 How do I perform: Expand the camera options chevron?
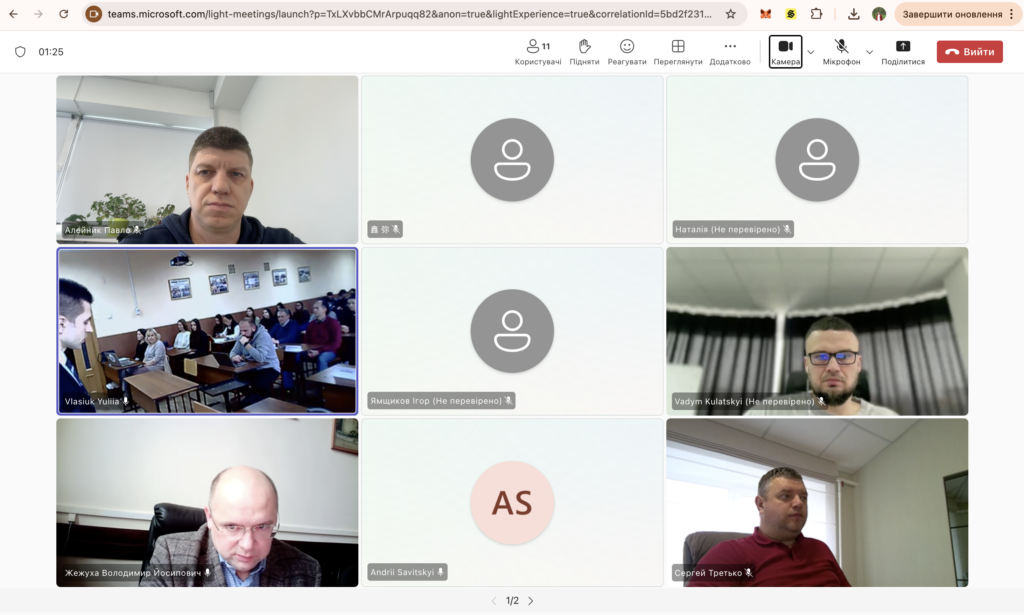tap(811, 52)
